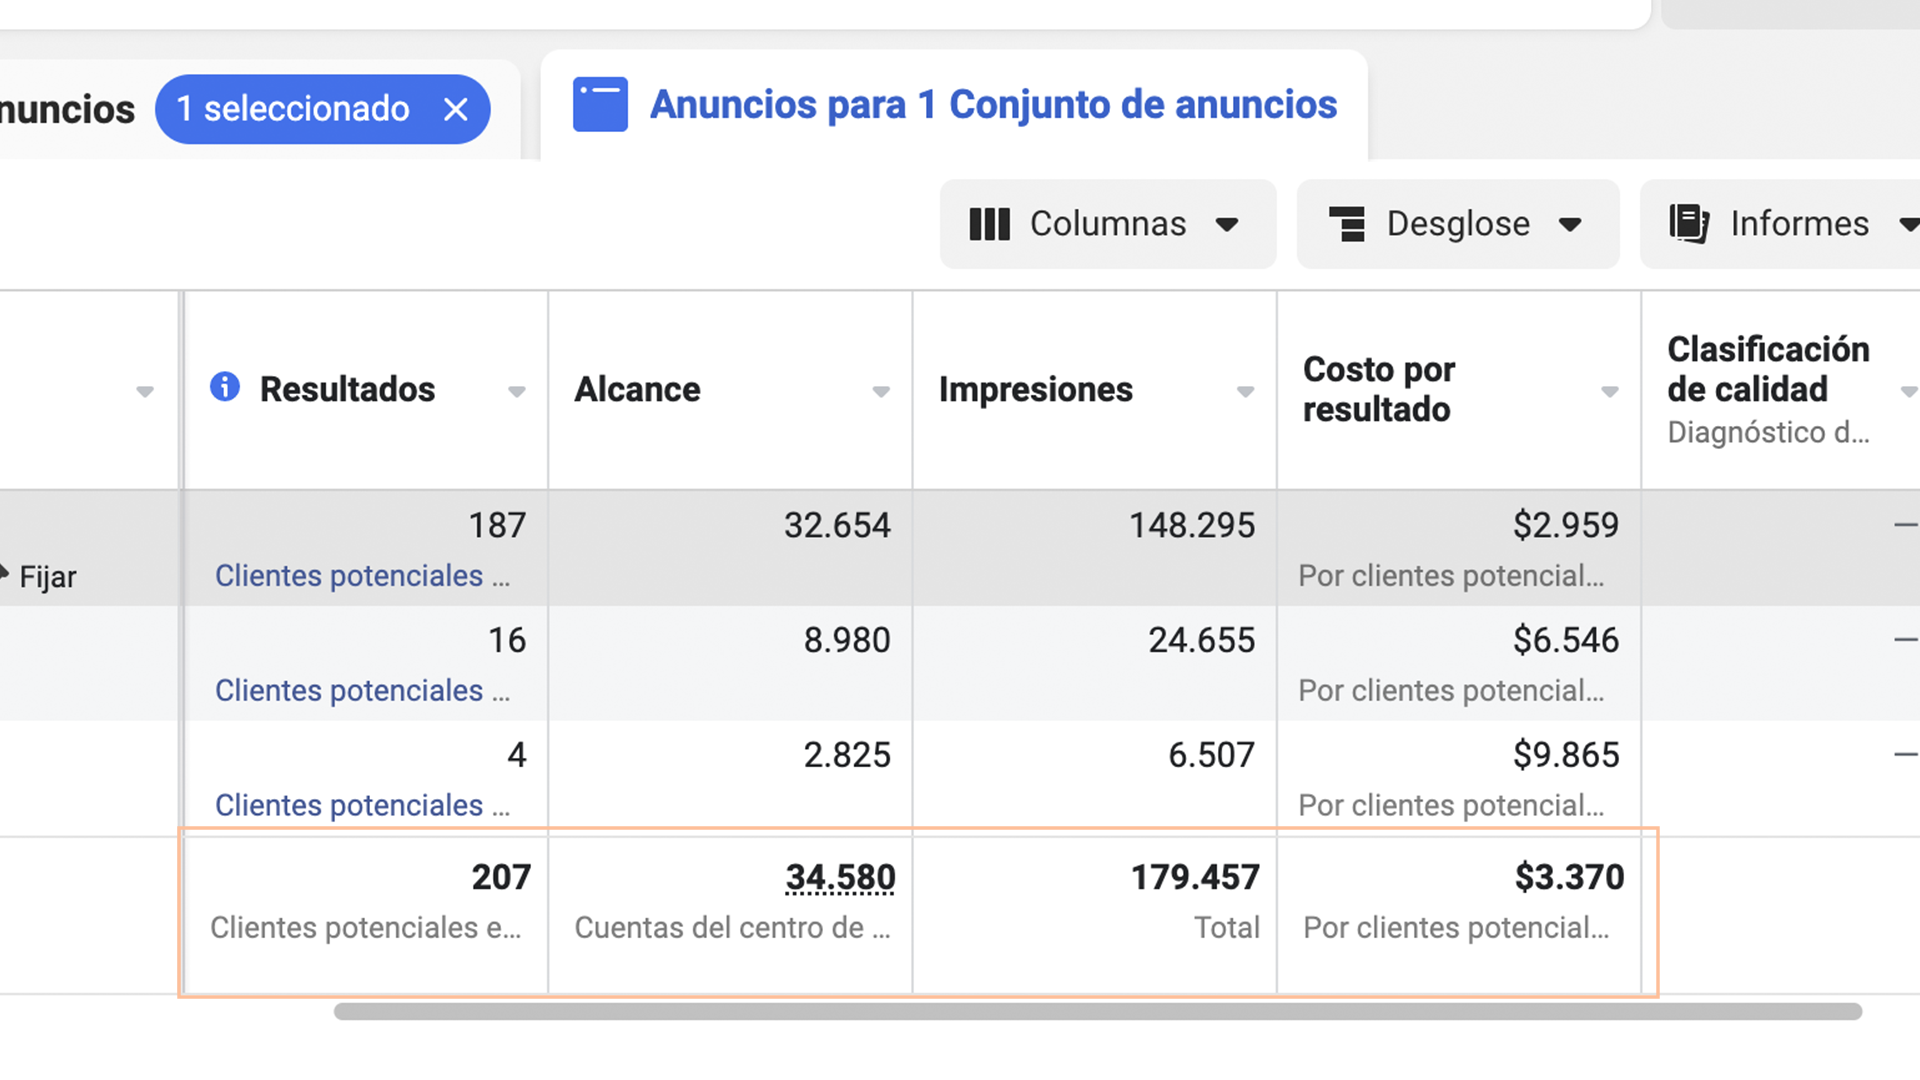Click the Desglose breakdown icon
1920x1080 pixels.
1347,224
